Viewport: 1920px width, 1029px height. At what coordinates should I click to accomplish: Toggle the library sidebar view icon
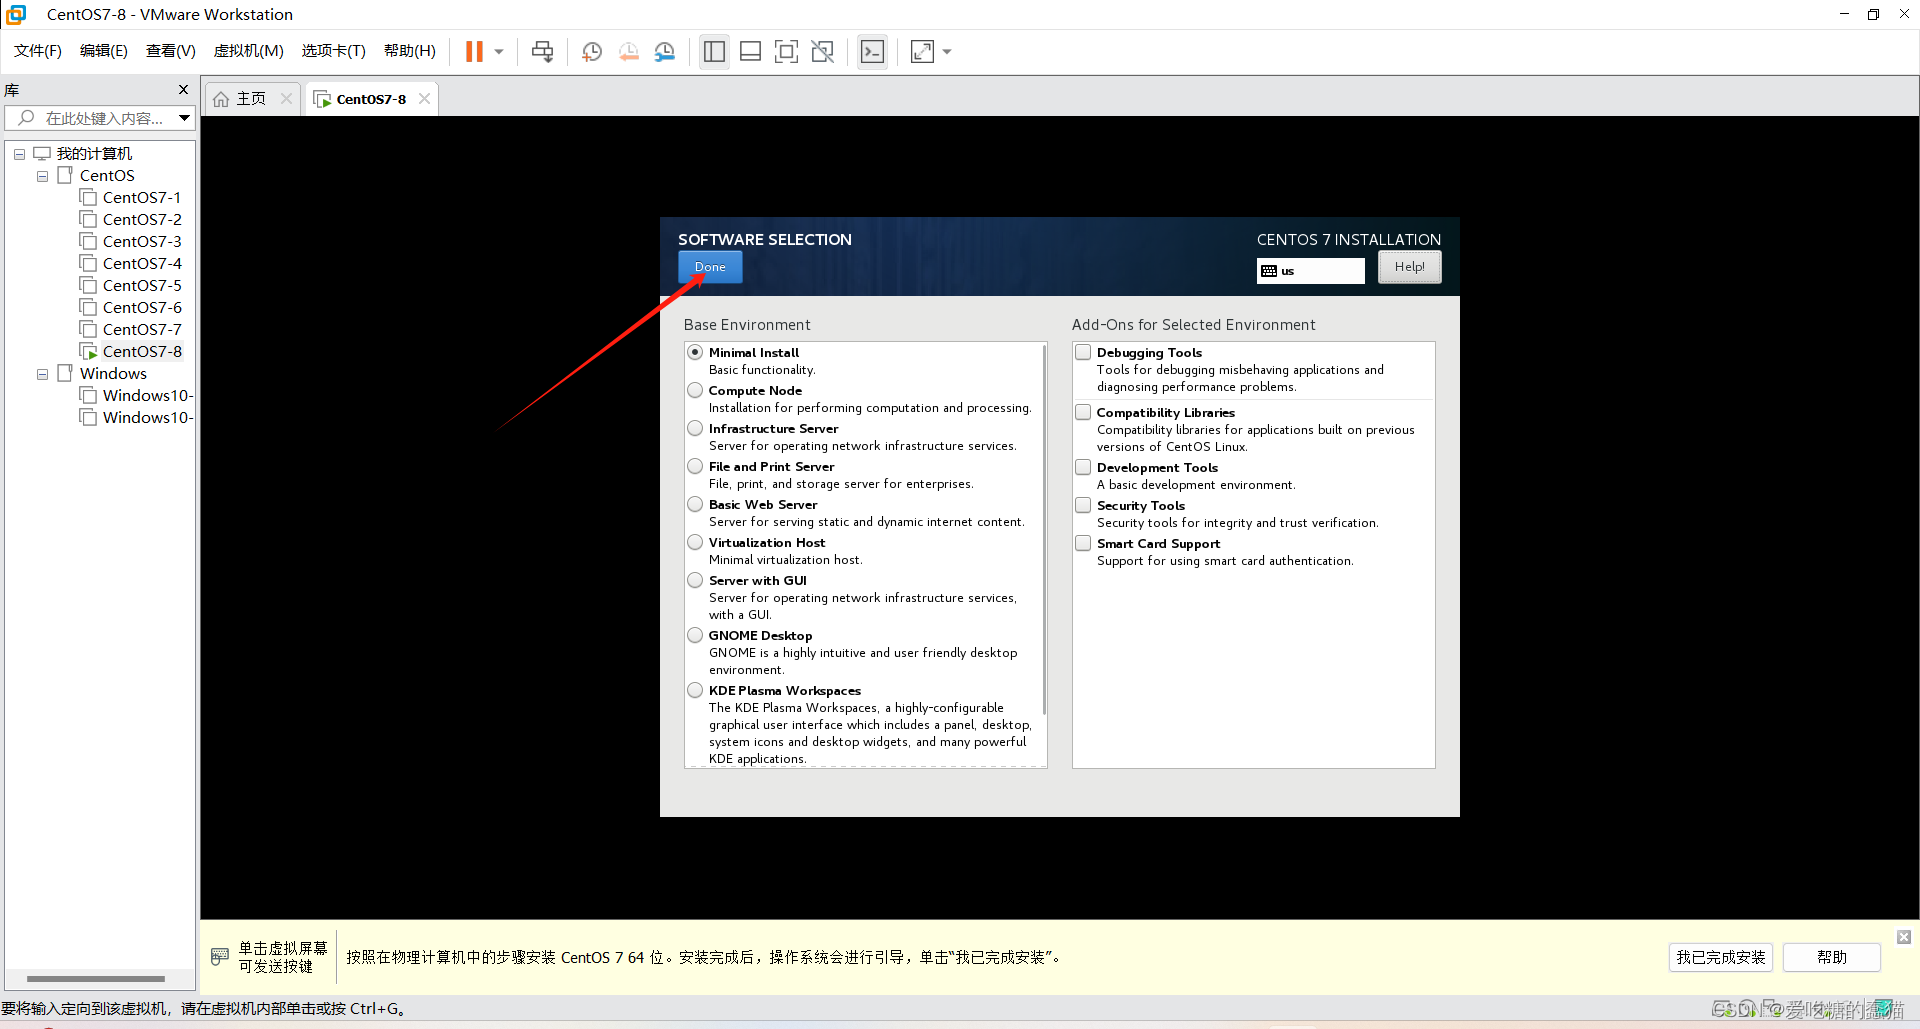pyautogui.click(x=714, y=52)
